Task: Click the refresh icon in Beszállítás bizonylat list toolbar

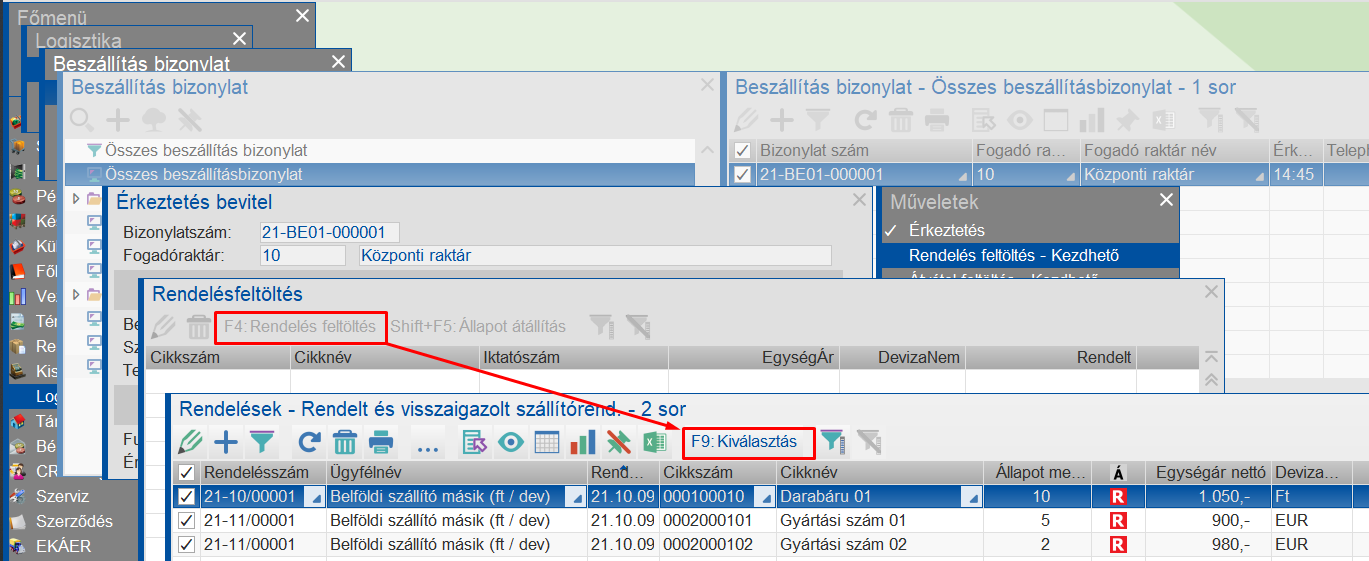Action: 864,120
